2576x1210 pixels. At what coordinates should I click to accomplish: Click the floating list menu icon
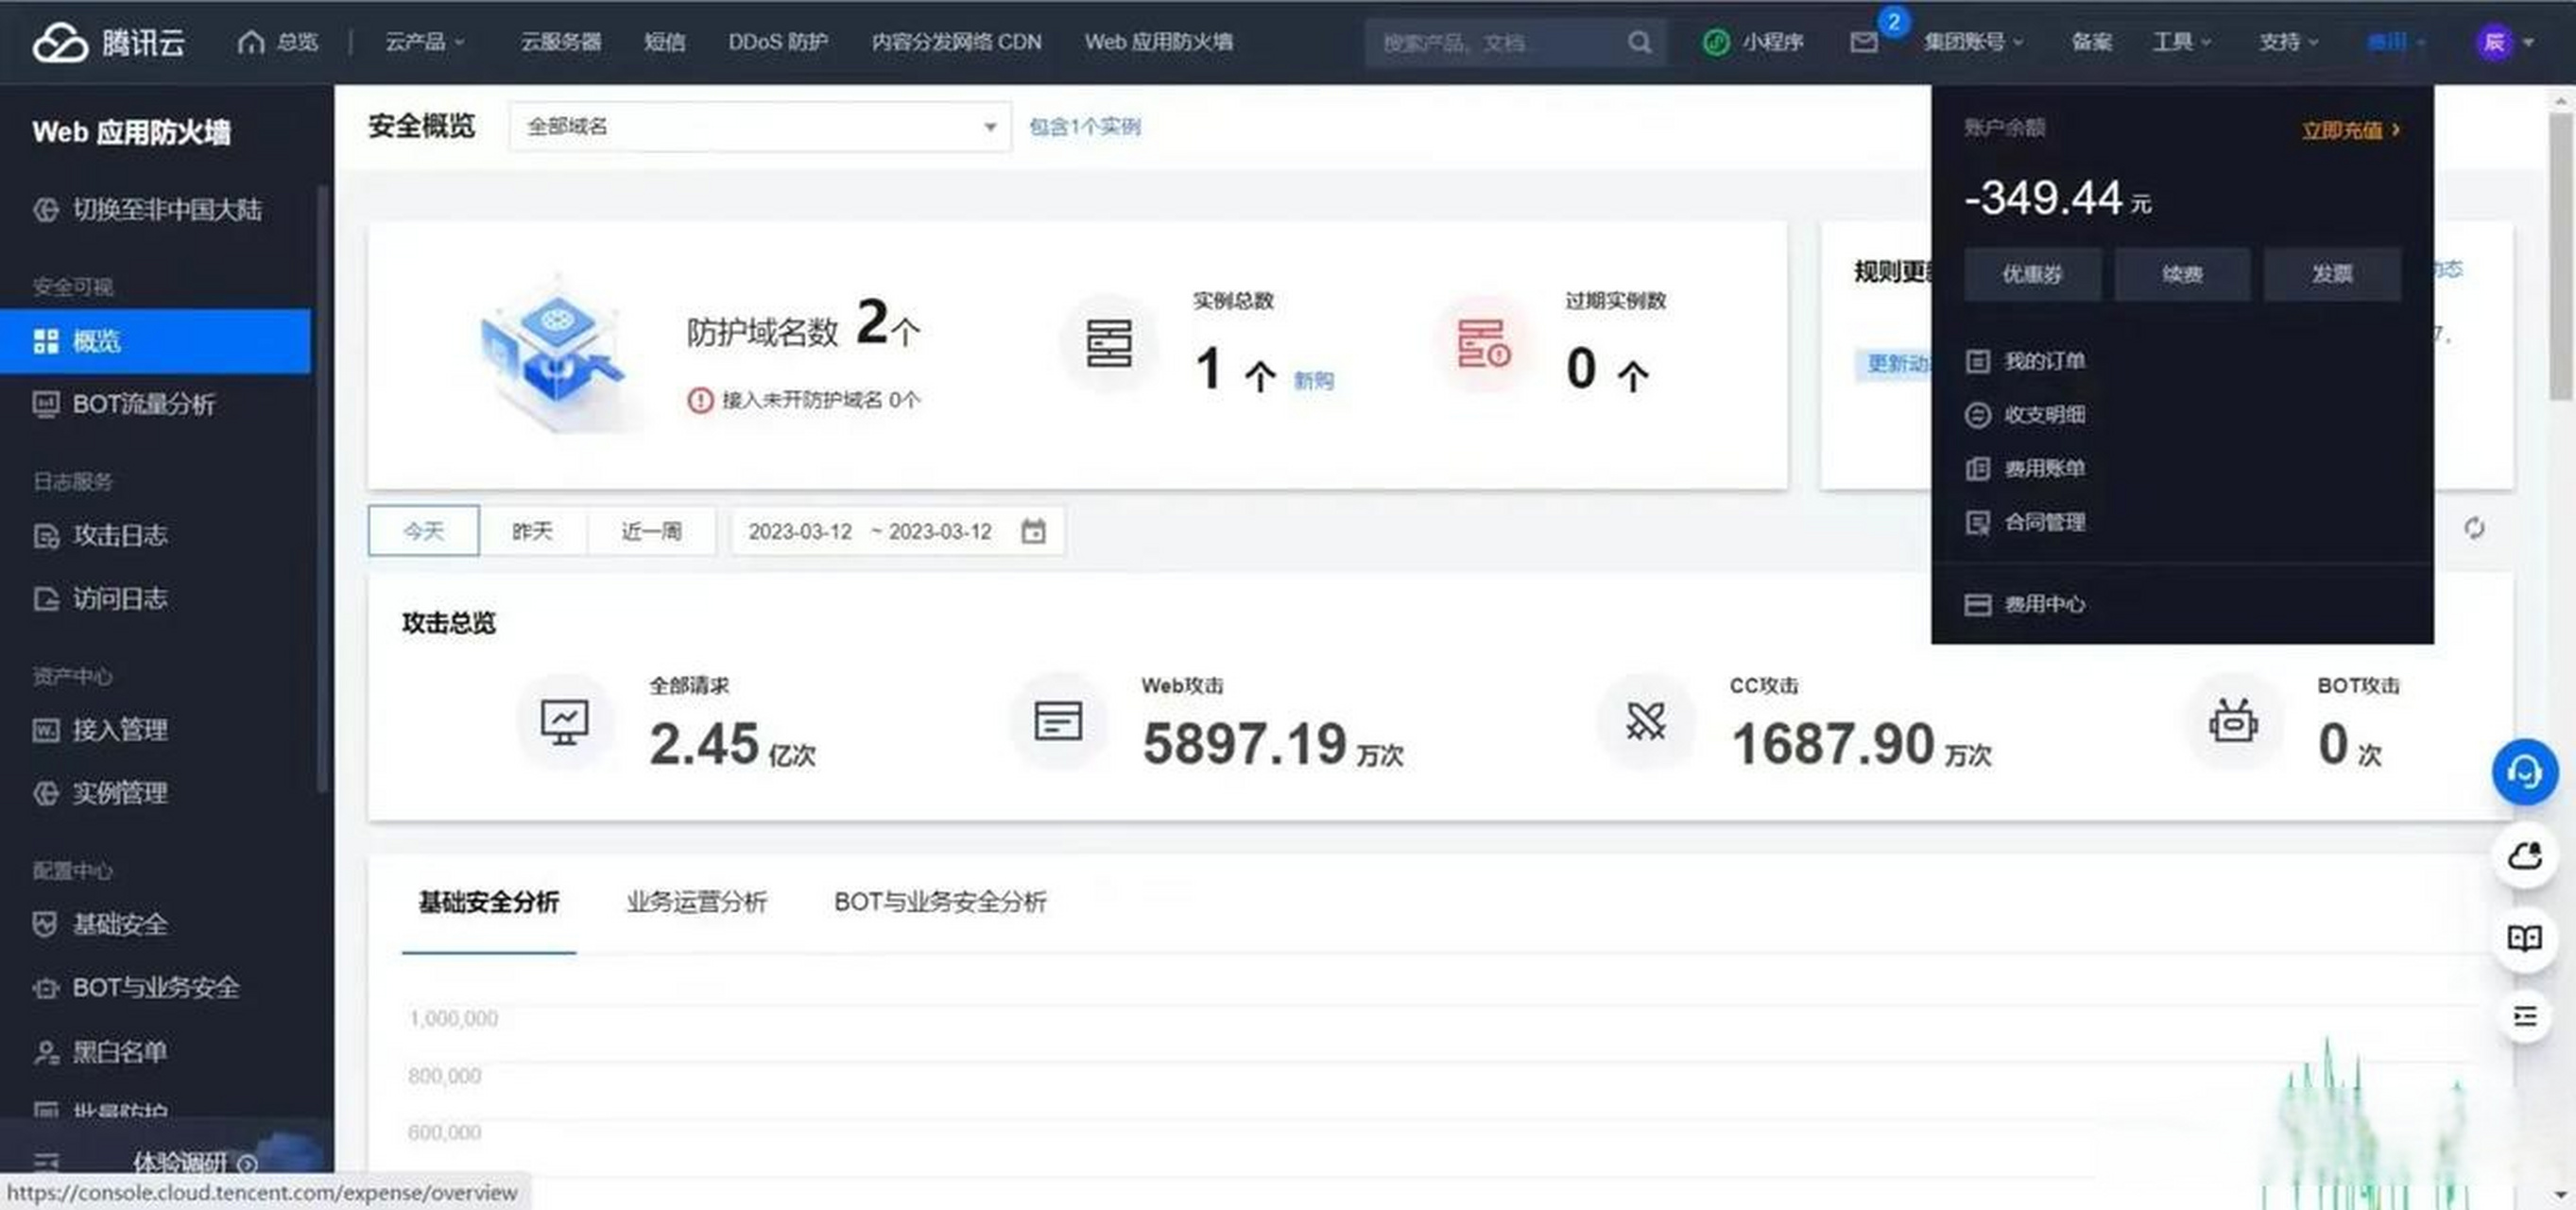coord(2524,1017)
